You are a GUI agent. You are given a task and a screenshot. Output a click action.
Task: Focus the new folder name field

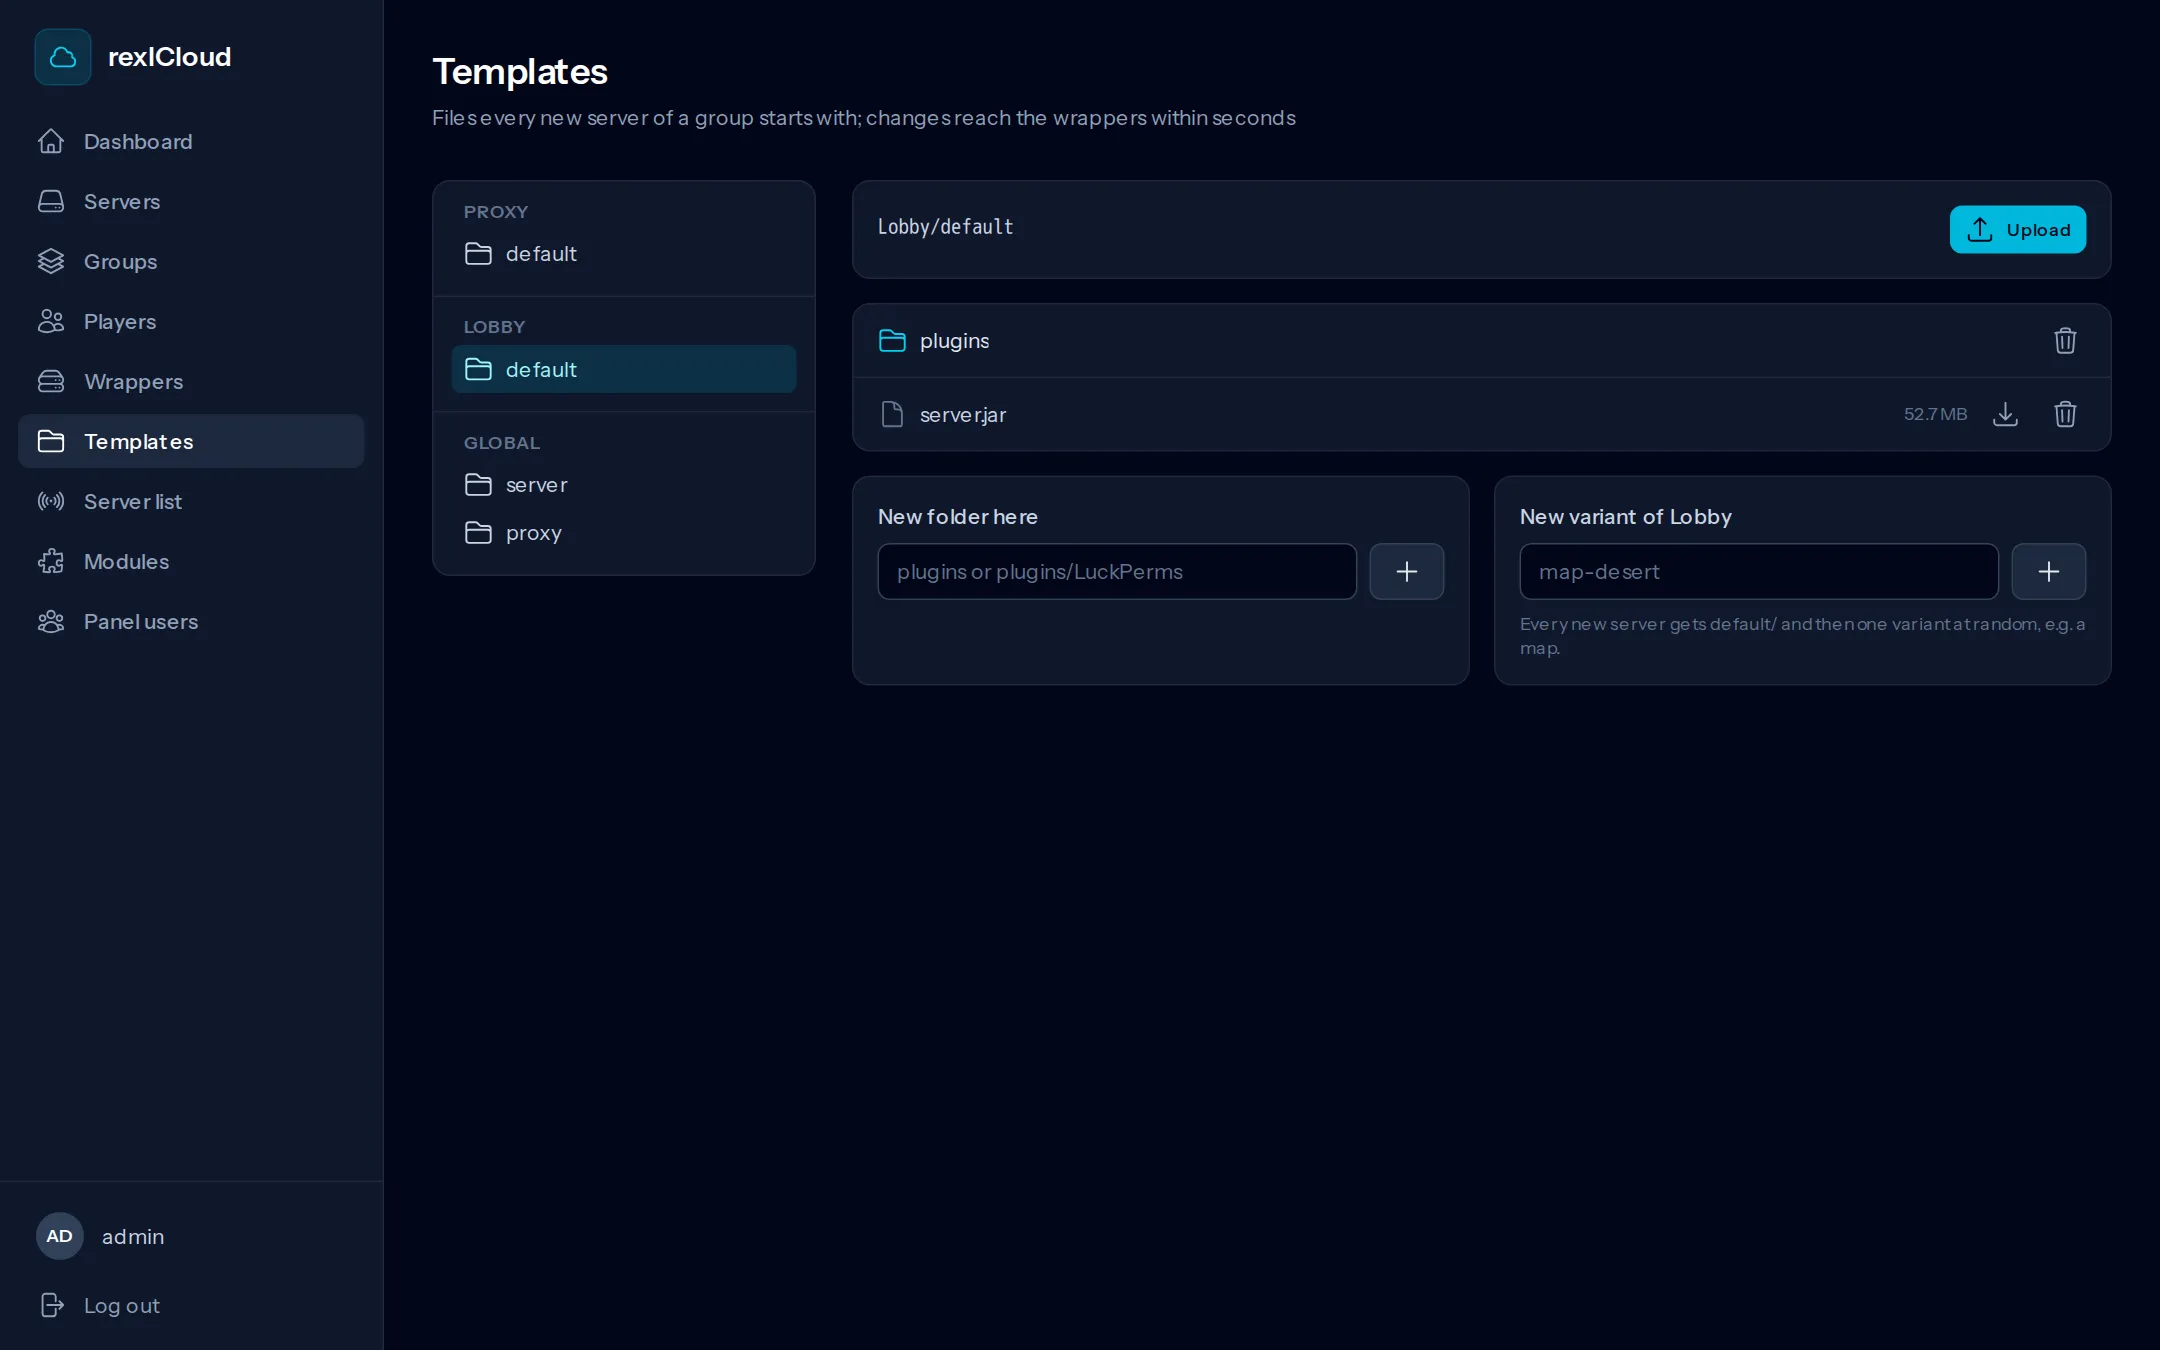[1117, 572]
